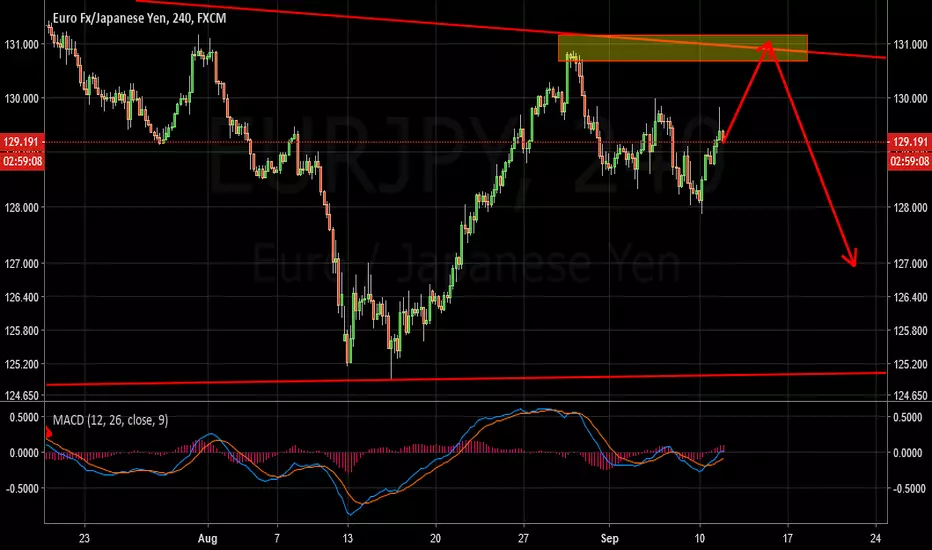932x550 pixels.
Task: Click the 23 date label on the time axis
Action: 84,539
